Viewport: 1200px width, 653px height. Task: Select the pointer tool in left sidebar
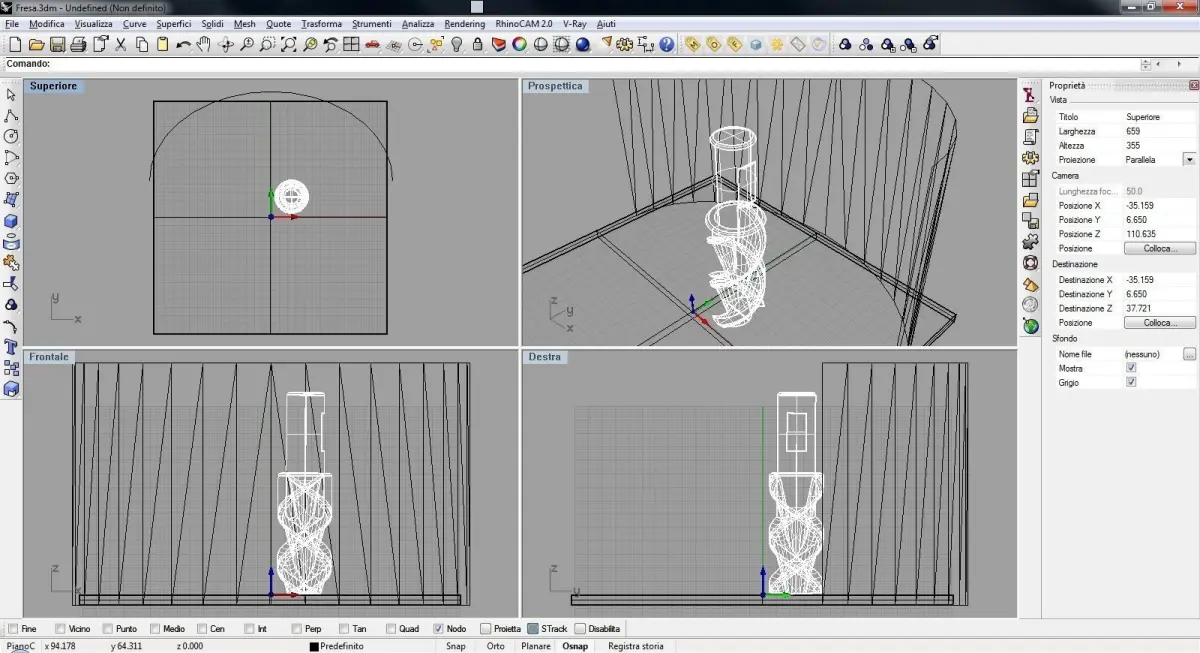coord(11,94)
